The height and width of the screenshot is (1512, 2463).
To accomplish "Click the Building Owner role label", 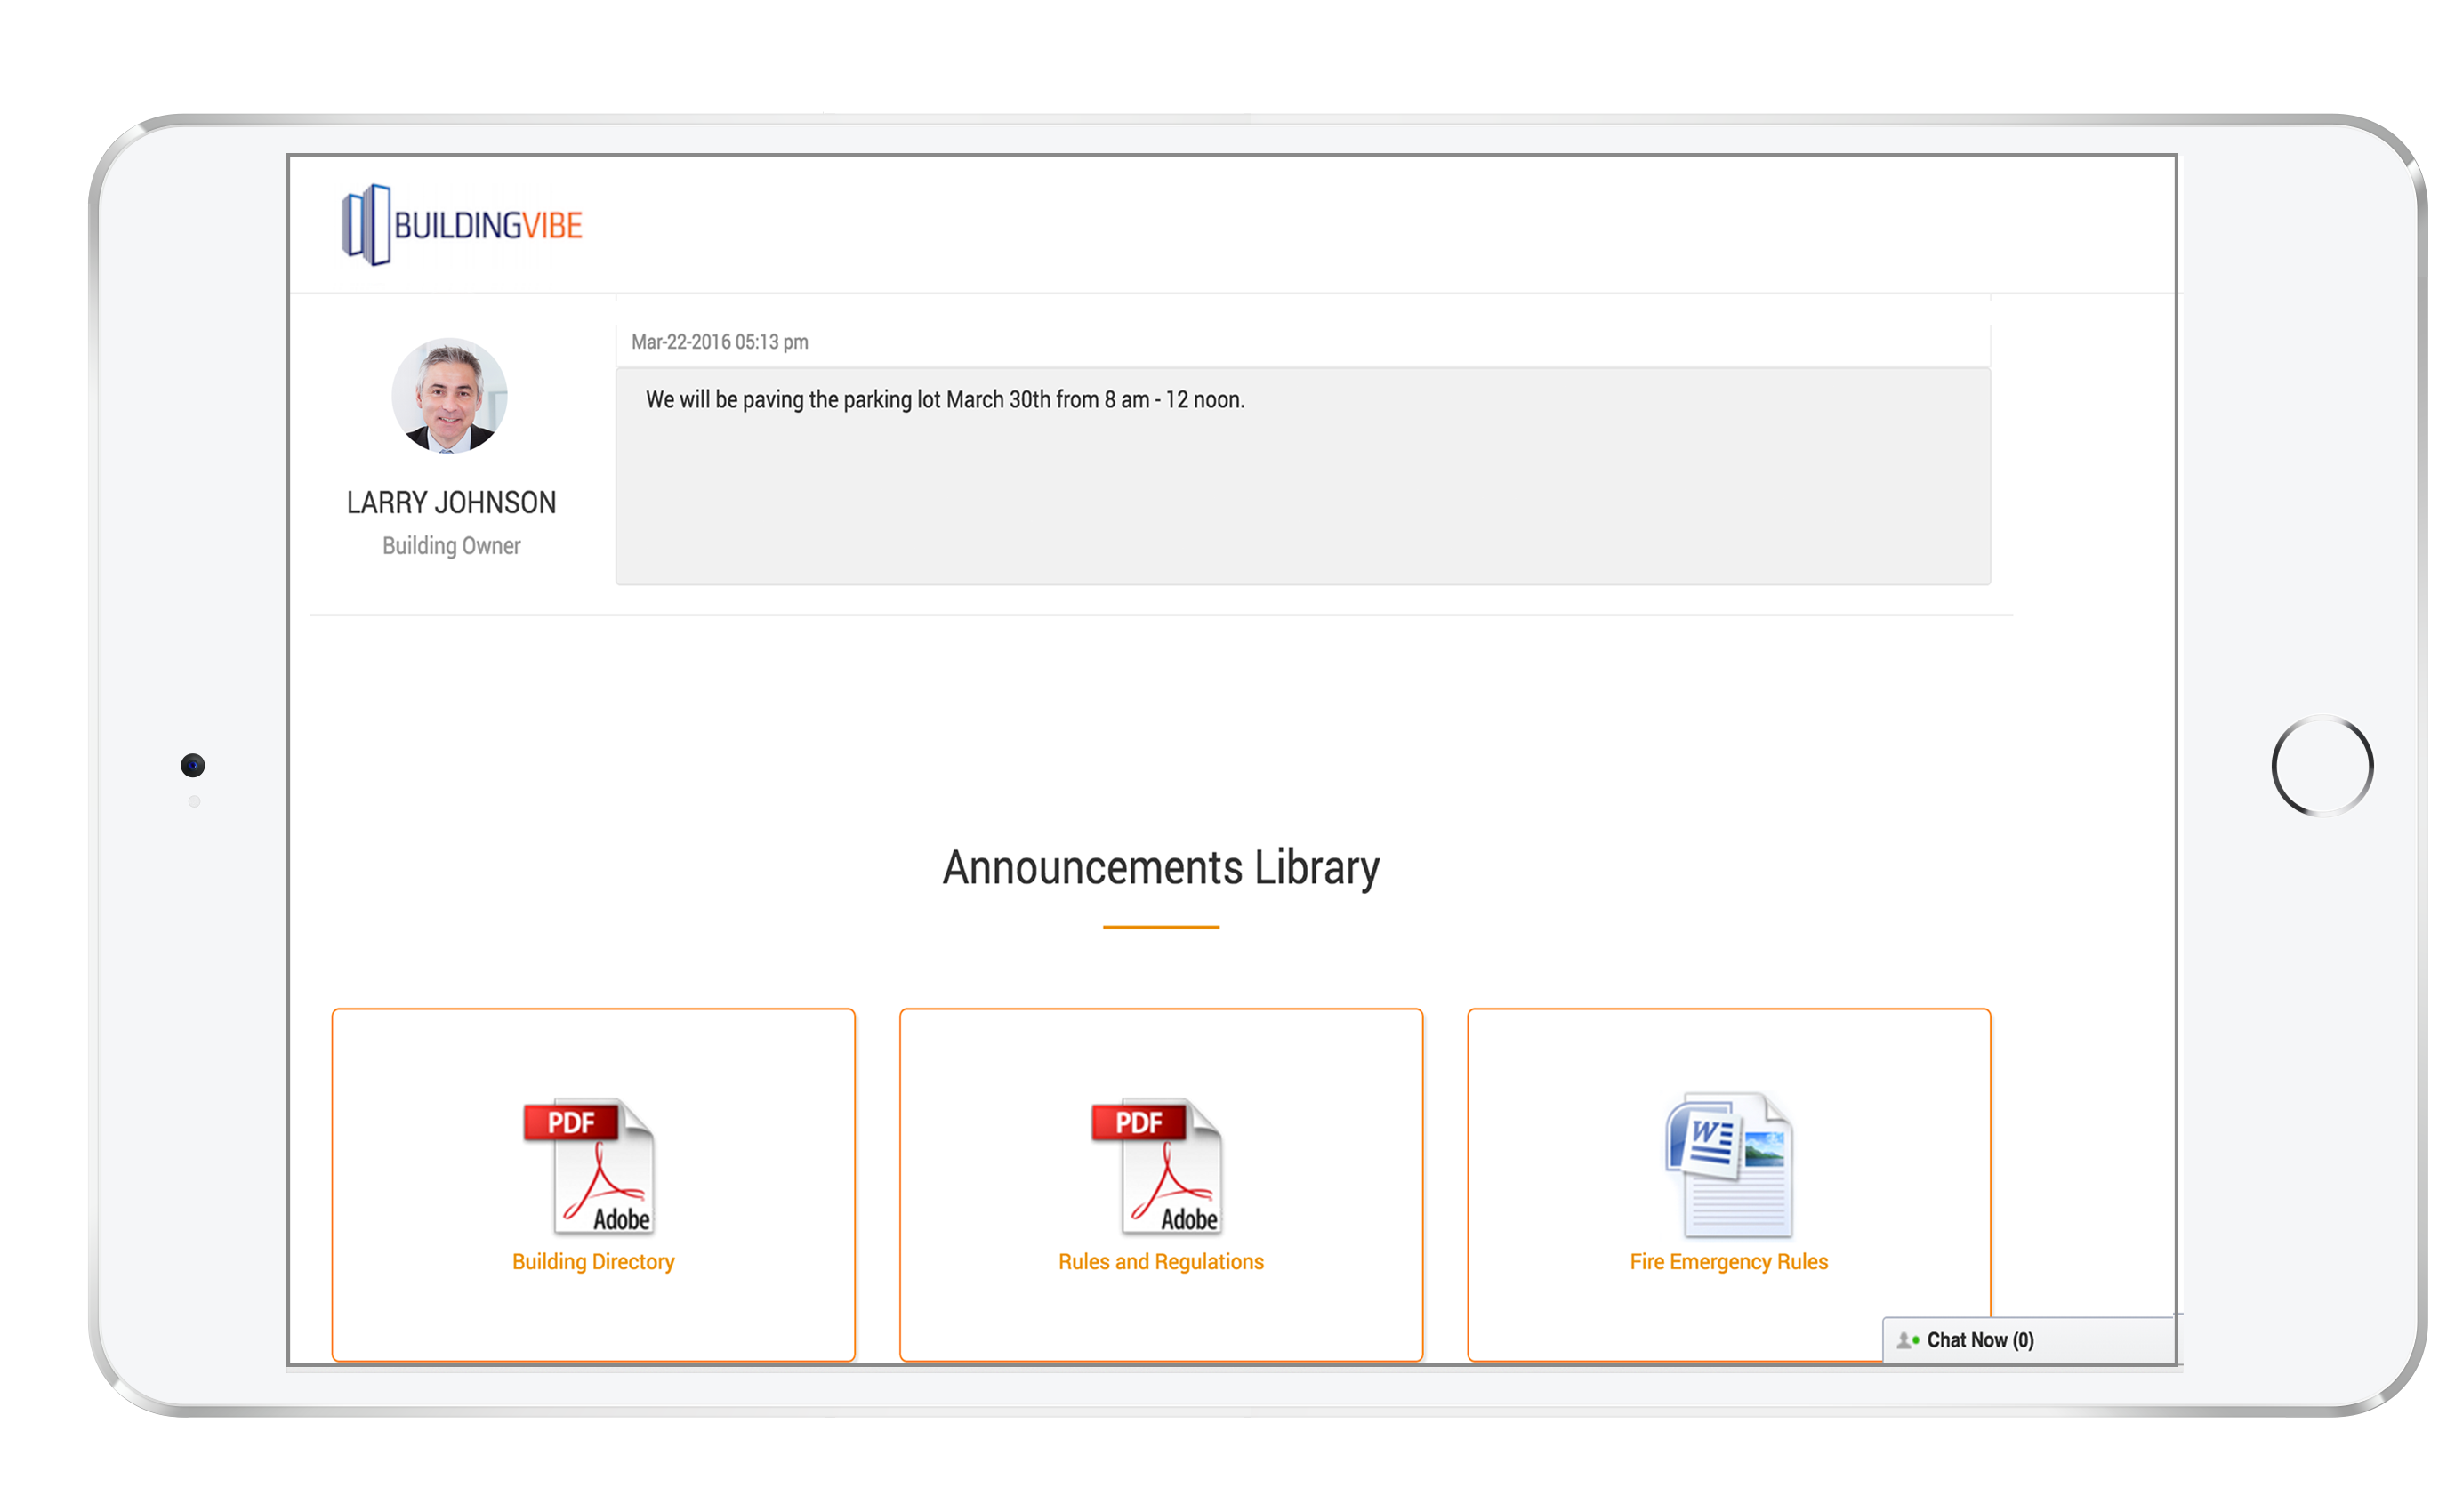I will [x=451, y=546].
